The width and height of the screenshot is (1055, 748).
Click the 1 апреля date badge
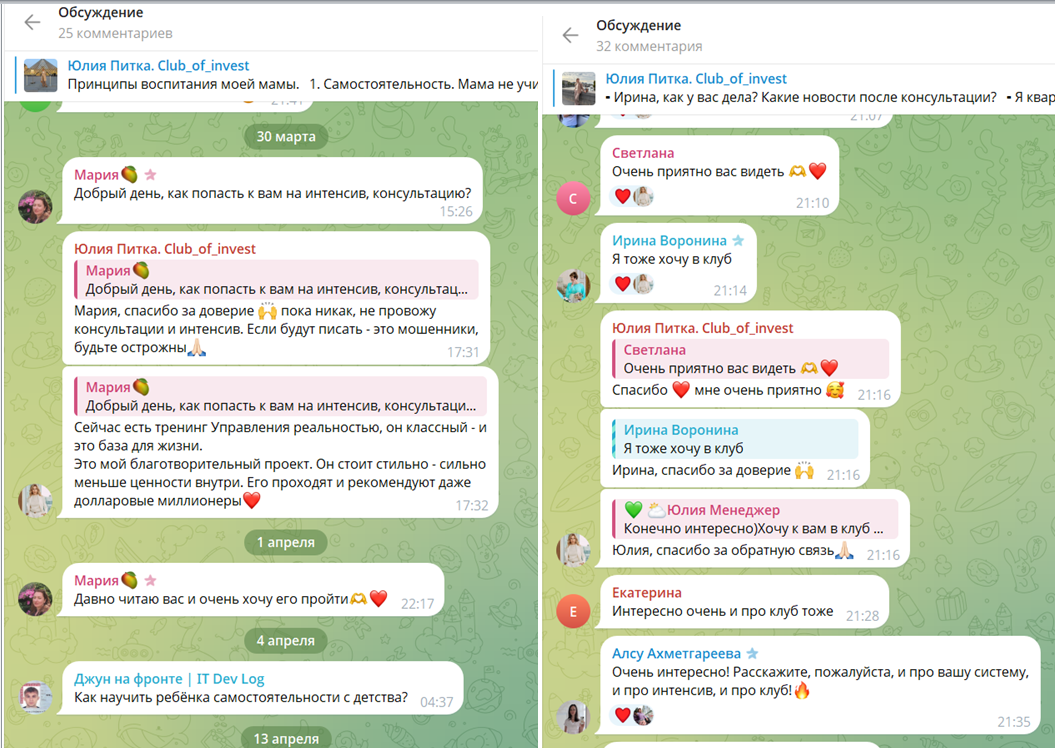tap(286, 542)
